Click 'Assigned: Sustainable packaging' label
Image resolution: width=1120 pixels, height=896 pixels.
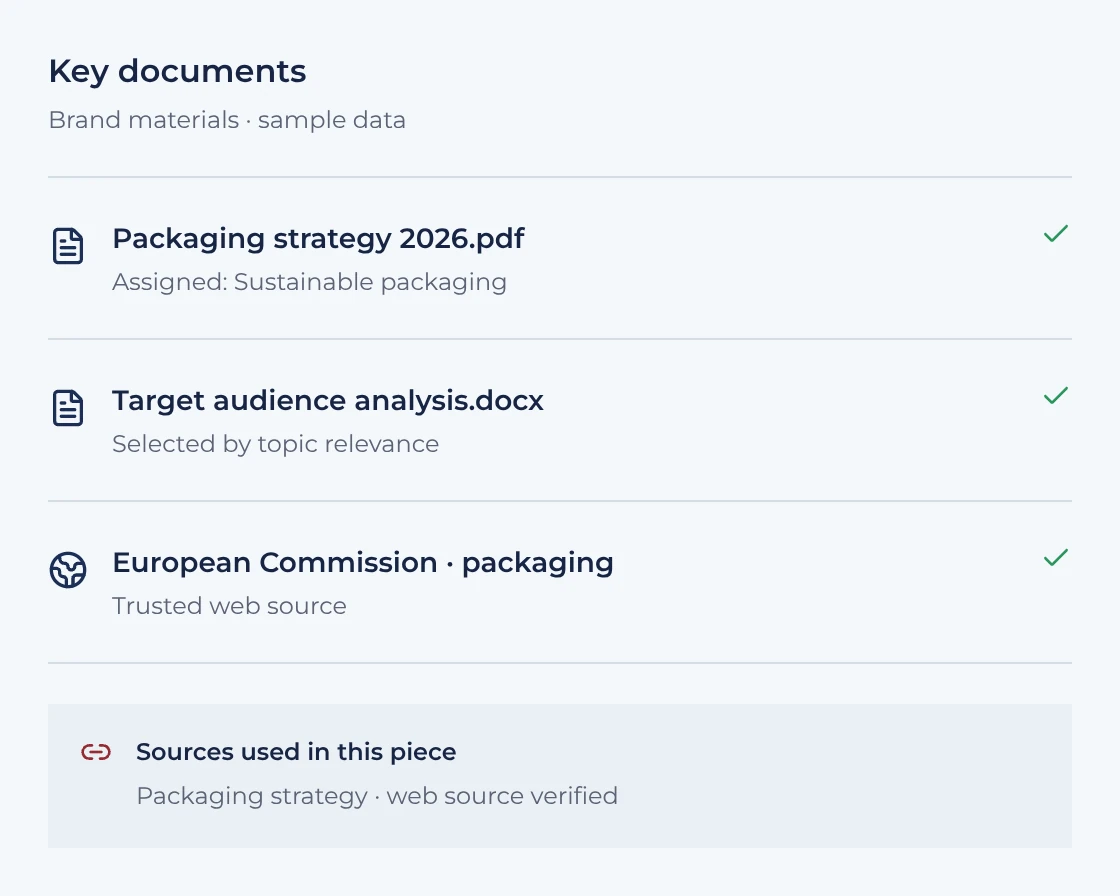(309, 282)
